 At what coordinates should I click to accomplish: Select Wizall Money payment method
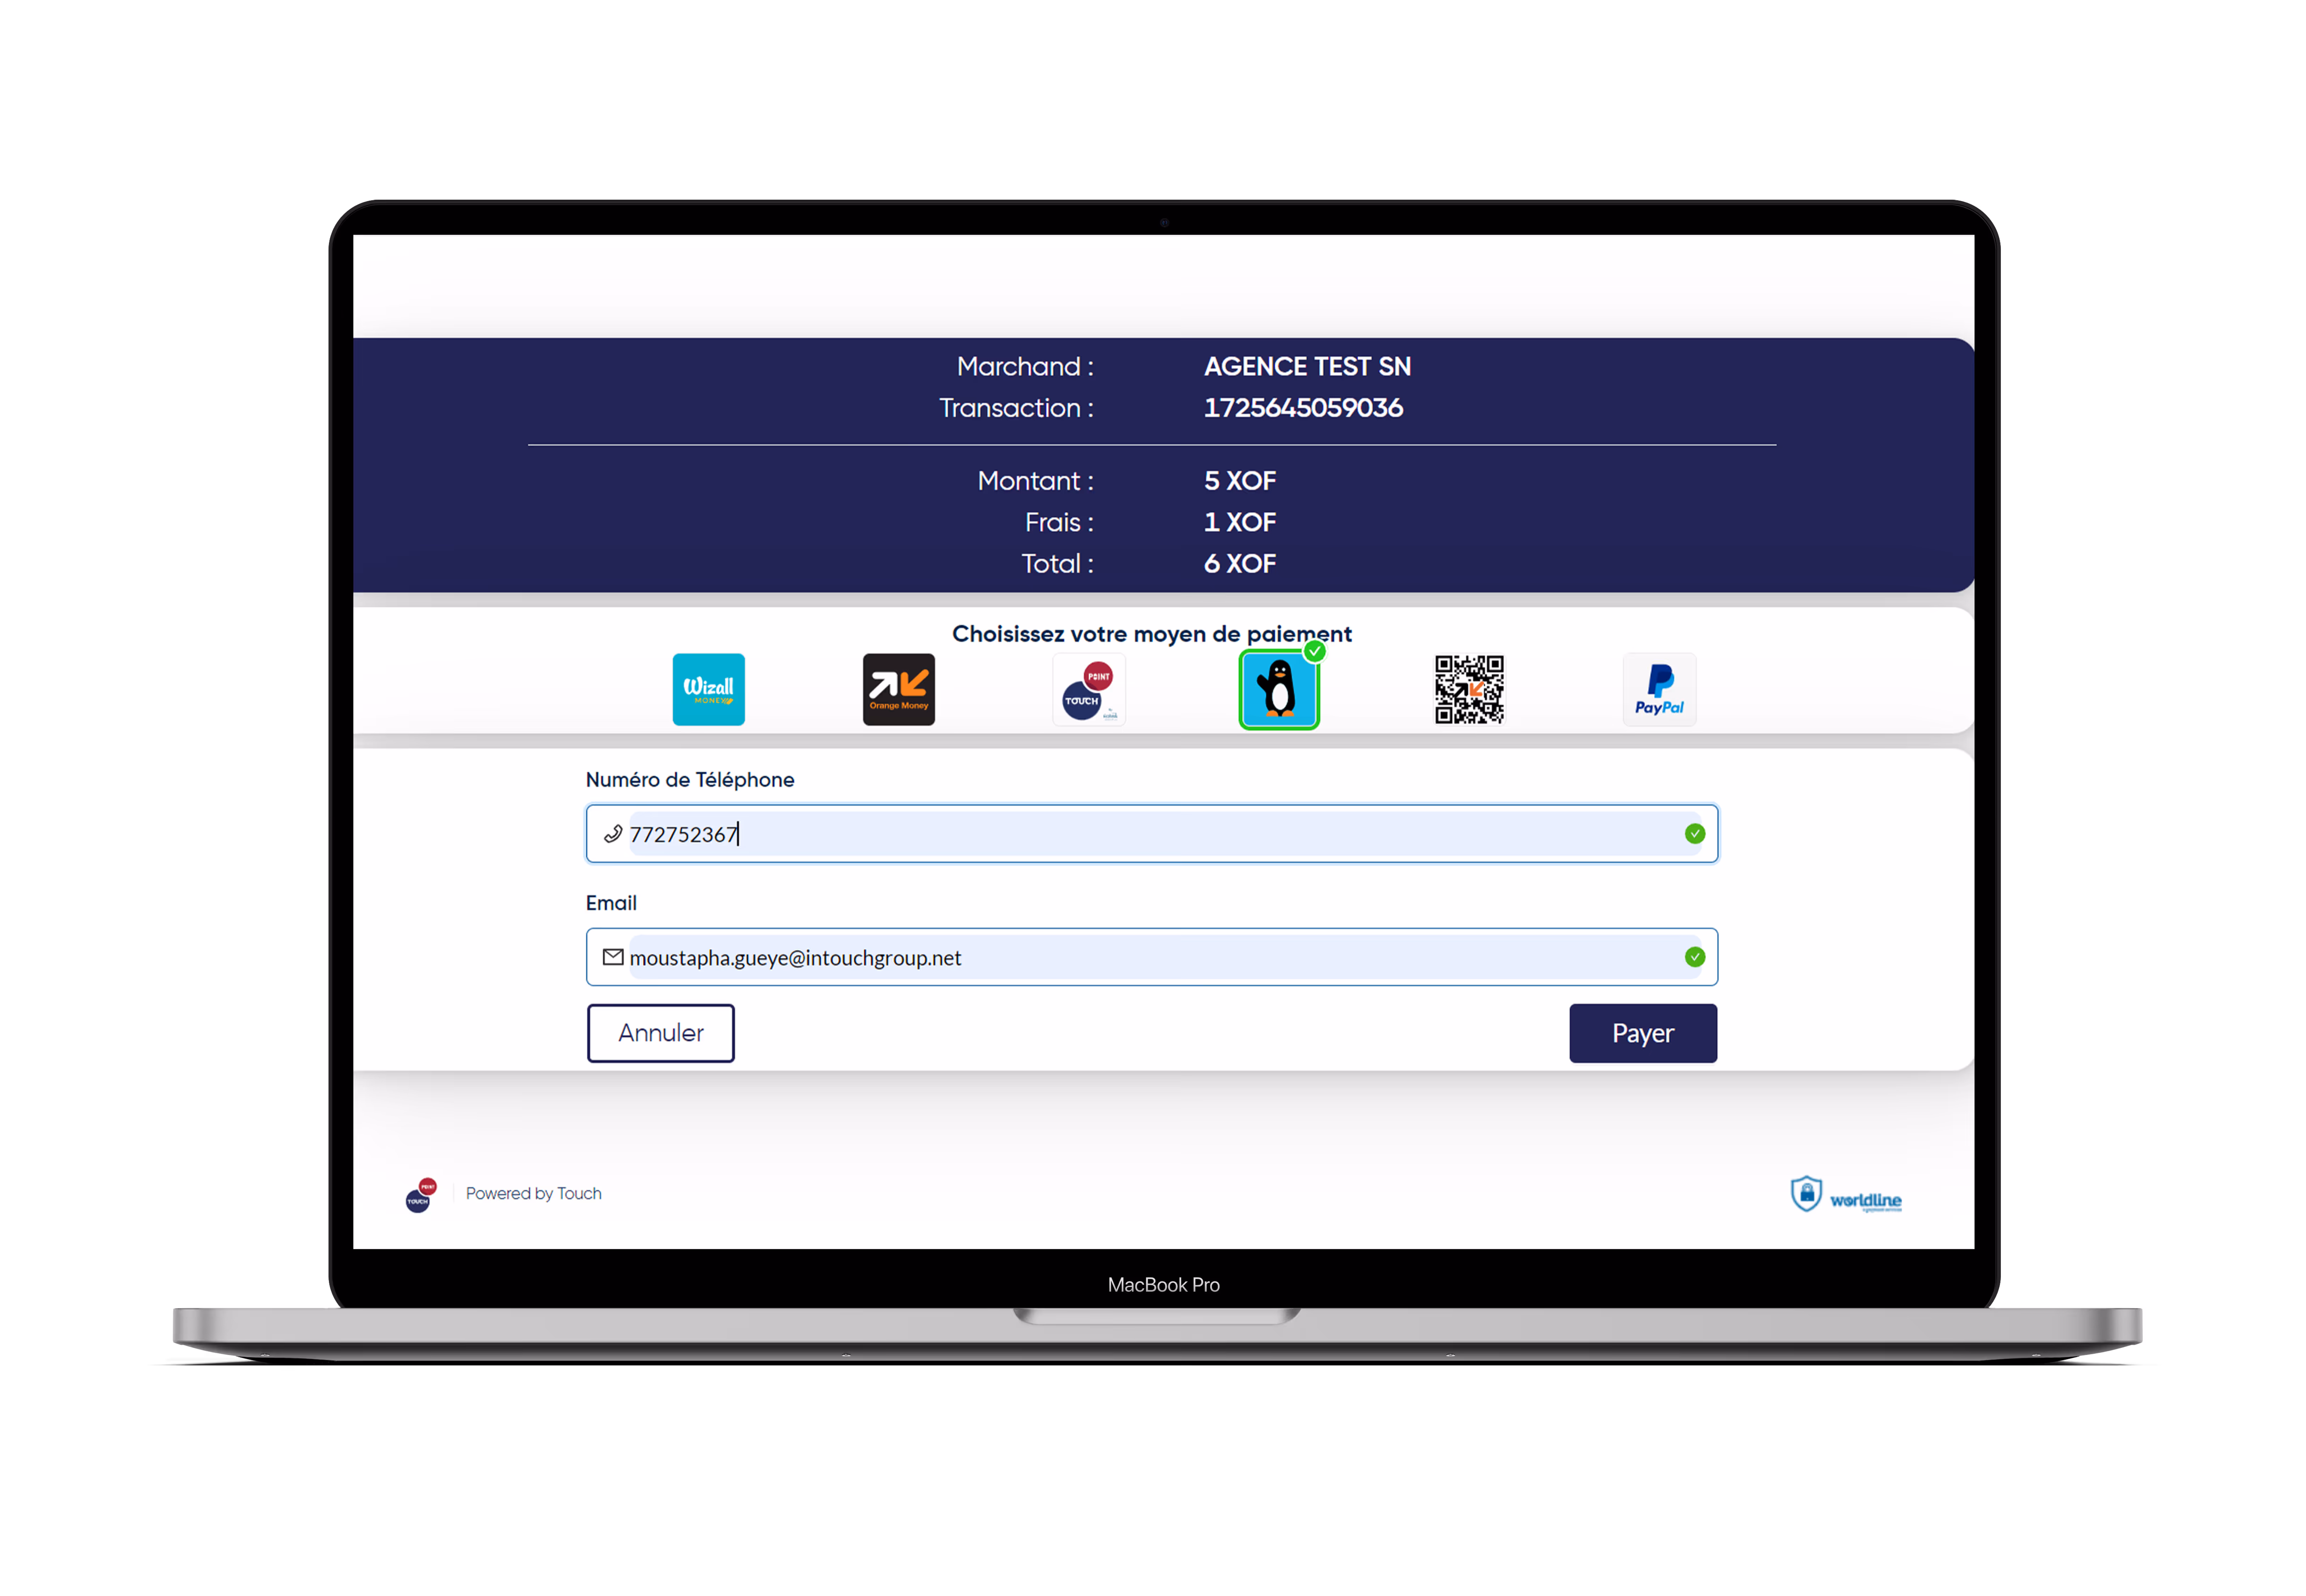[708, 689]
